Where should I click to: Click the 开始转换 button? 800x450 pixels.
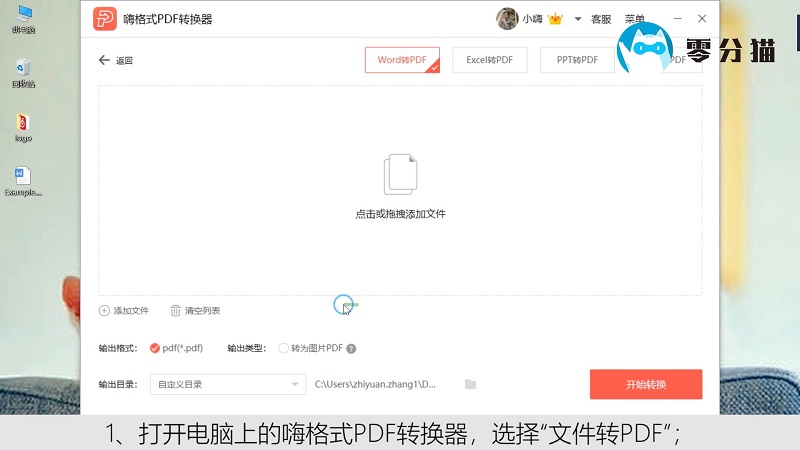[x=646, y=384]
